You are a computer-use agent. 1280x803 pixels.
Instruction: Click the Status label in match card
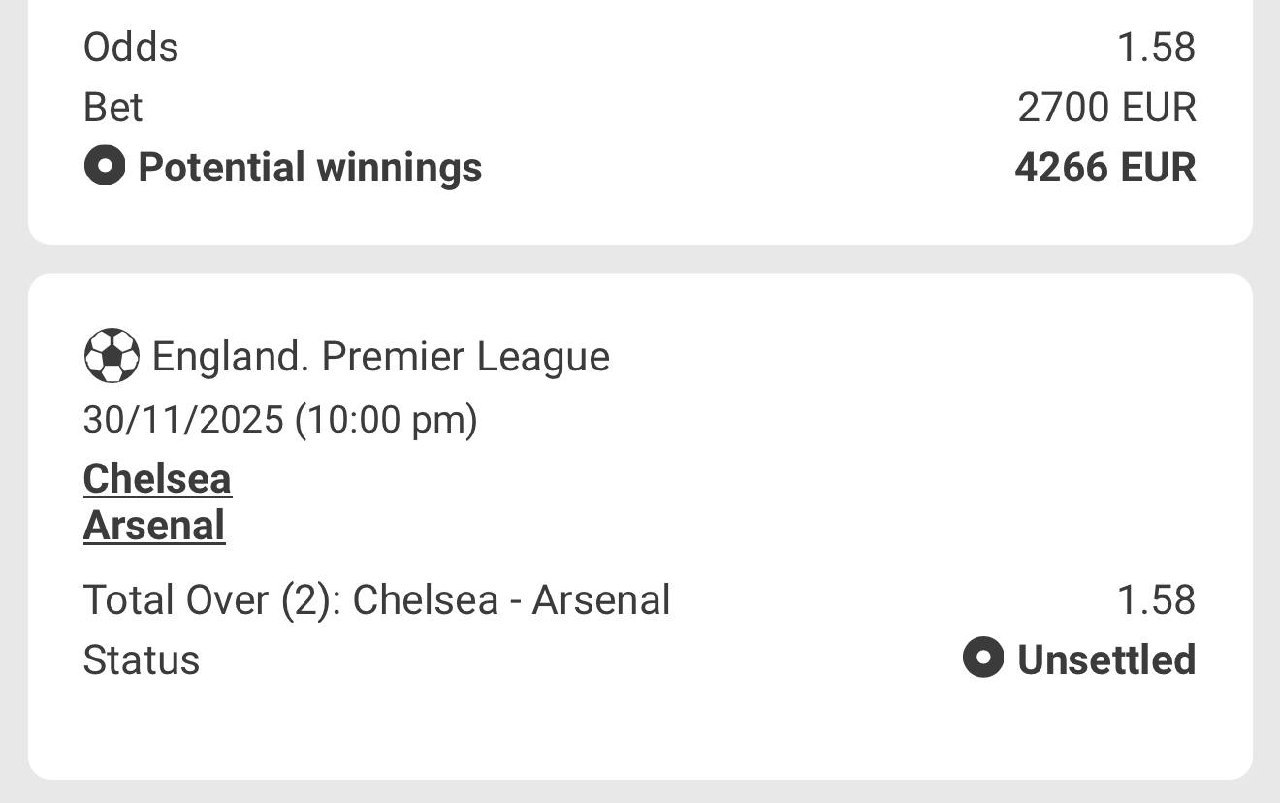141,660
